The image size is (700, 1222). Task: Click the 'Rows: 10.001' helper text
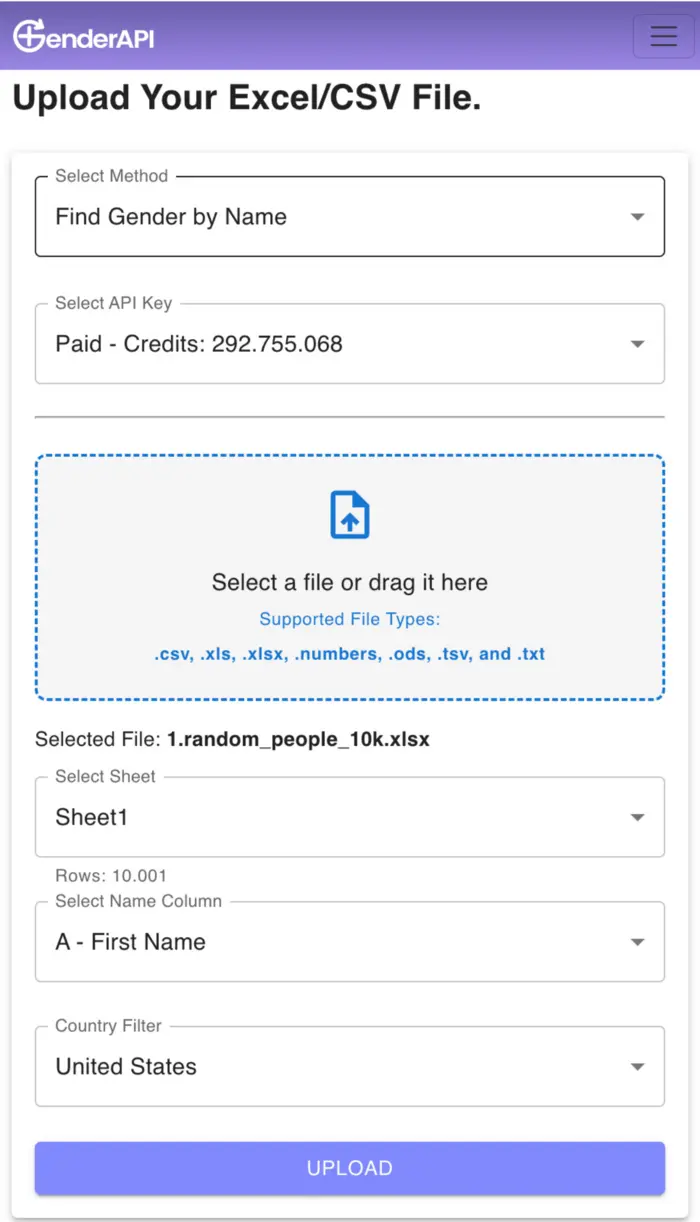pyautogui.click(x=111, y=876)
